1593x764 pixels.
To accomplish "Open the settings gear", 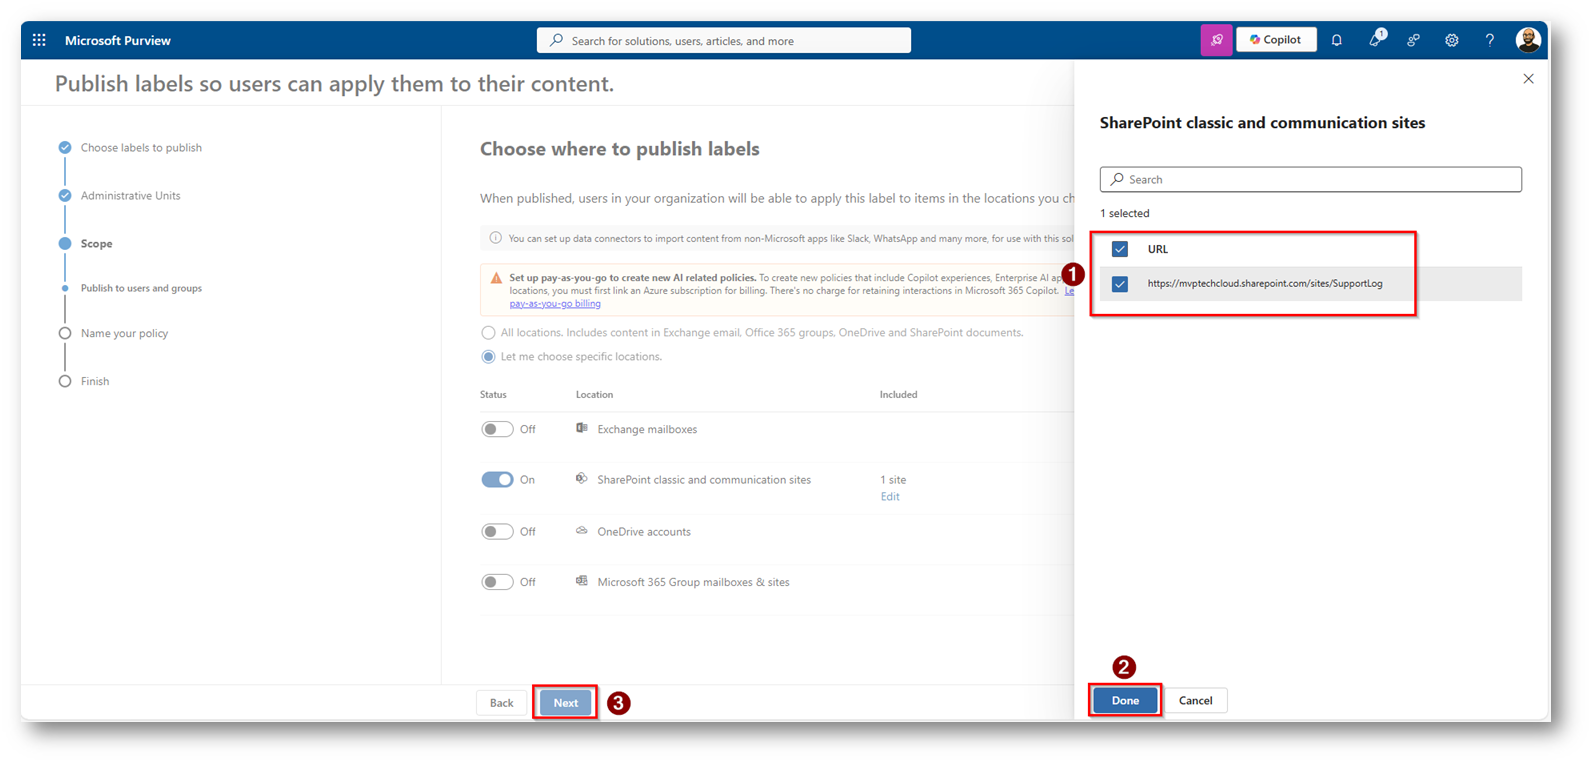I will (x=1451, y=40).
